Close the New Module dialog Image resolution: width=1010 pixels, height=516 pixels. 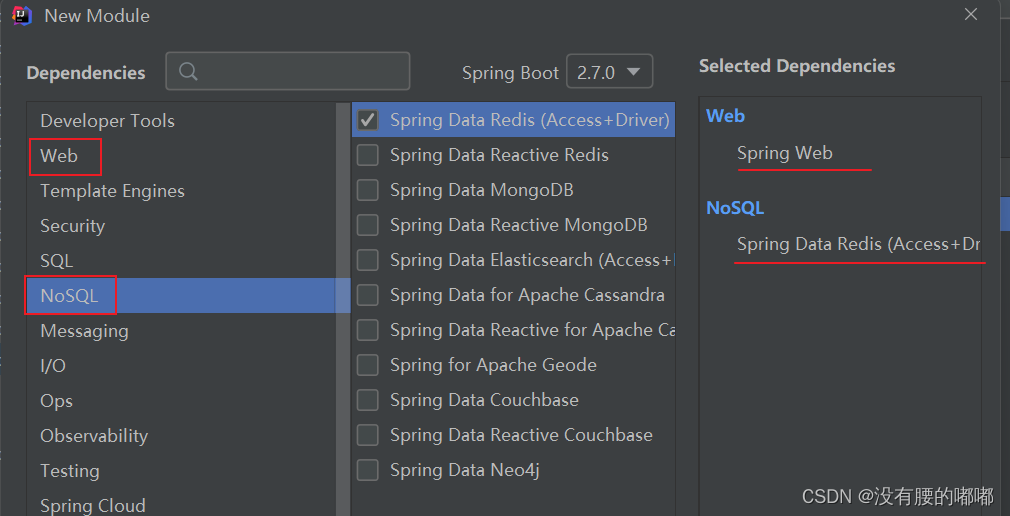click(x=971, y=14)
